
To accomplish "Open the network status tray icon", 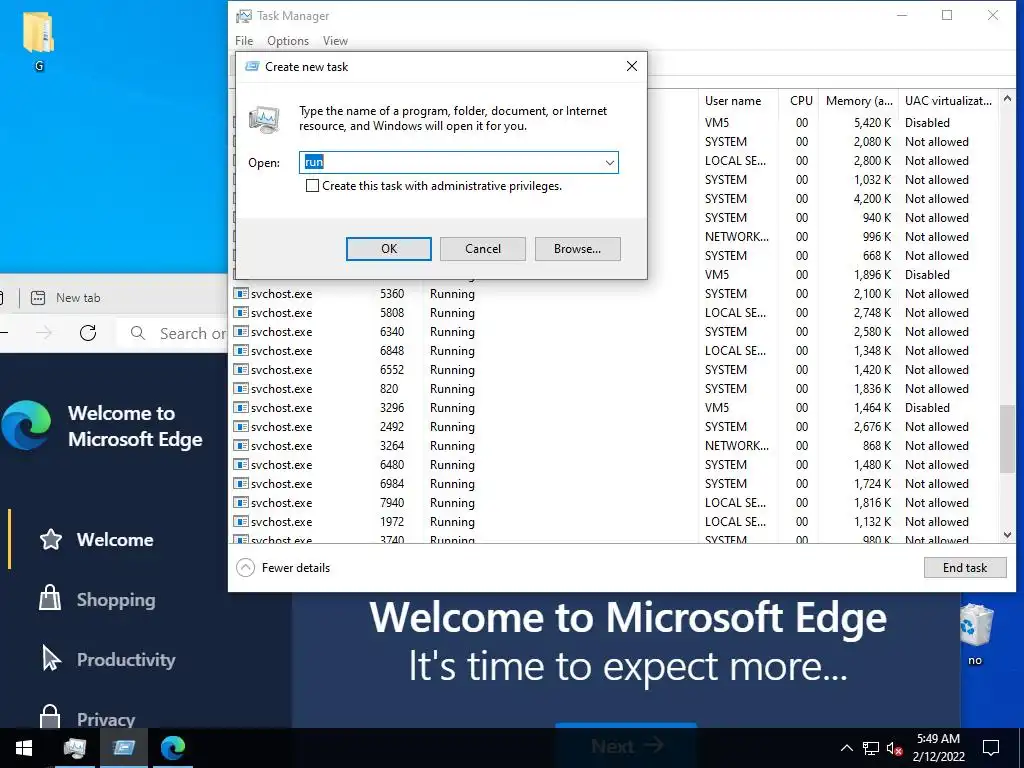I will tap(871, 748).
